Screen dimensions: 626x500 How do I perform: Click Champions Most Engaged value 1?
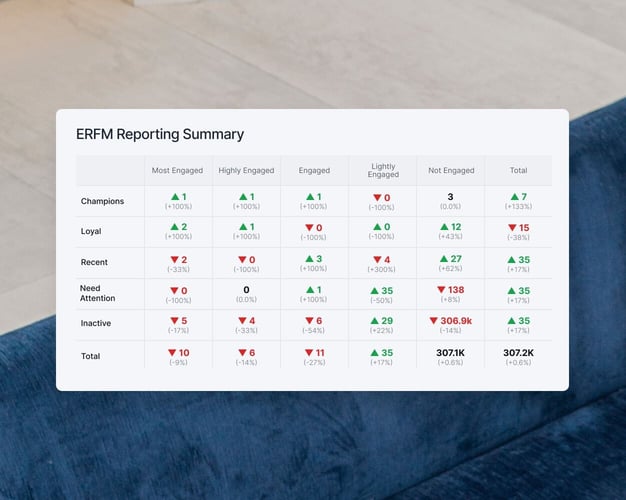pyautogui.click(x=184, y=197)
